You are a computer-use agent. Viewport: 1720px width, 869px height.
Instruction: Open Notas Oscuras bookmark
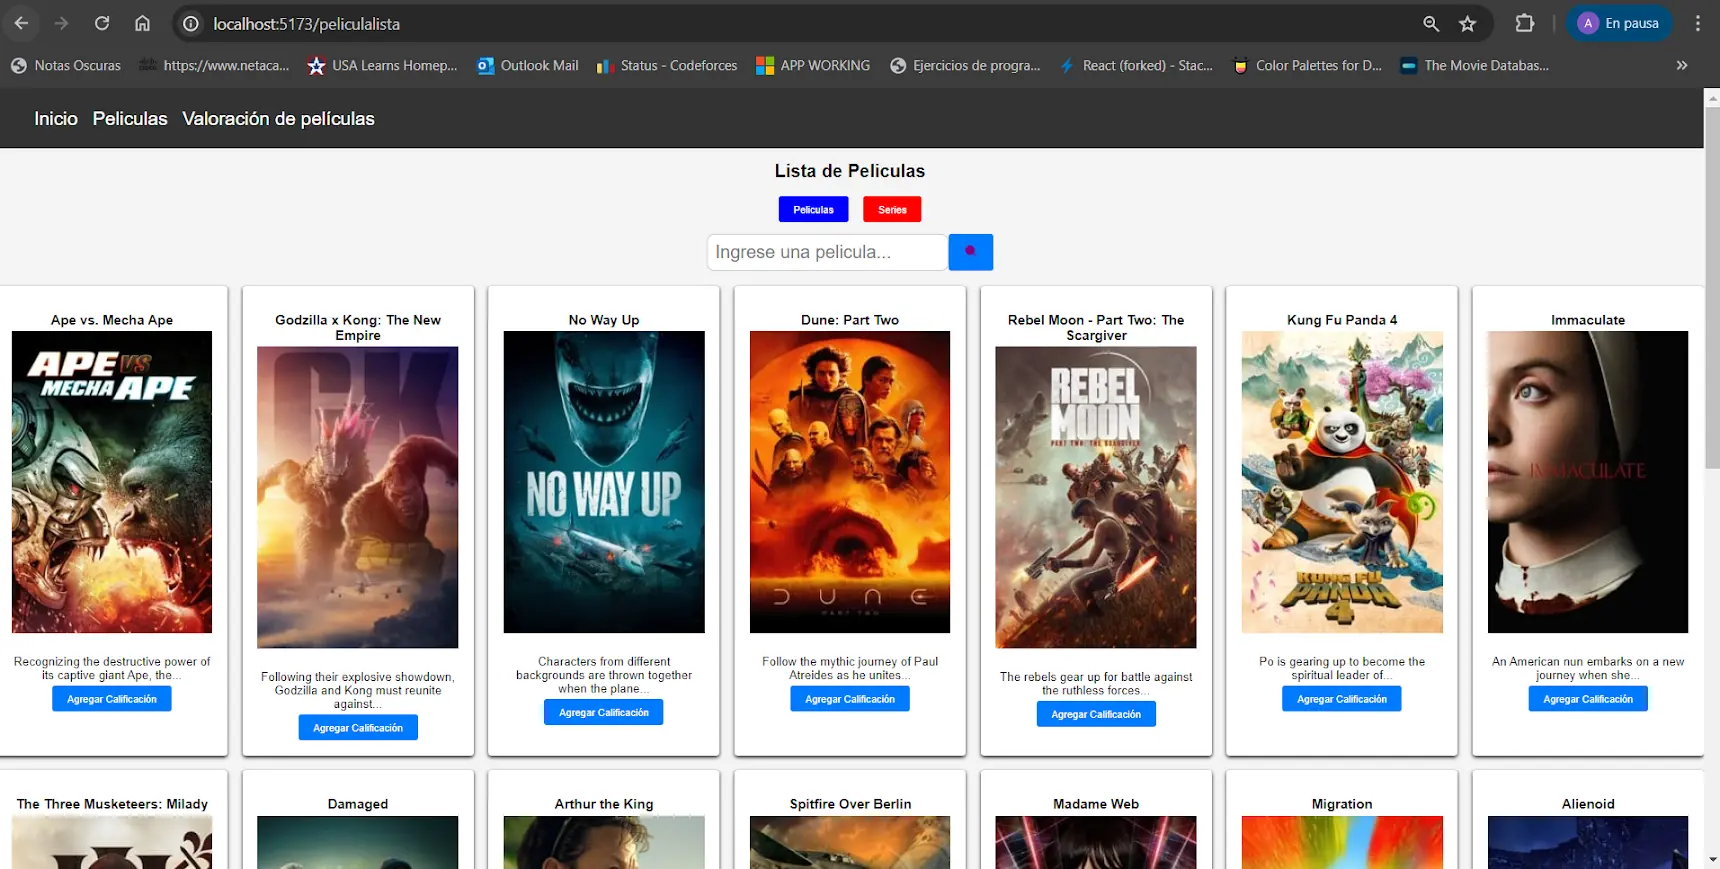66,65
